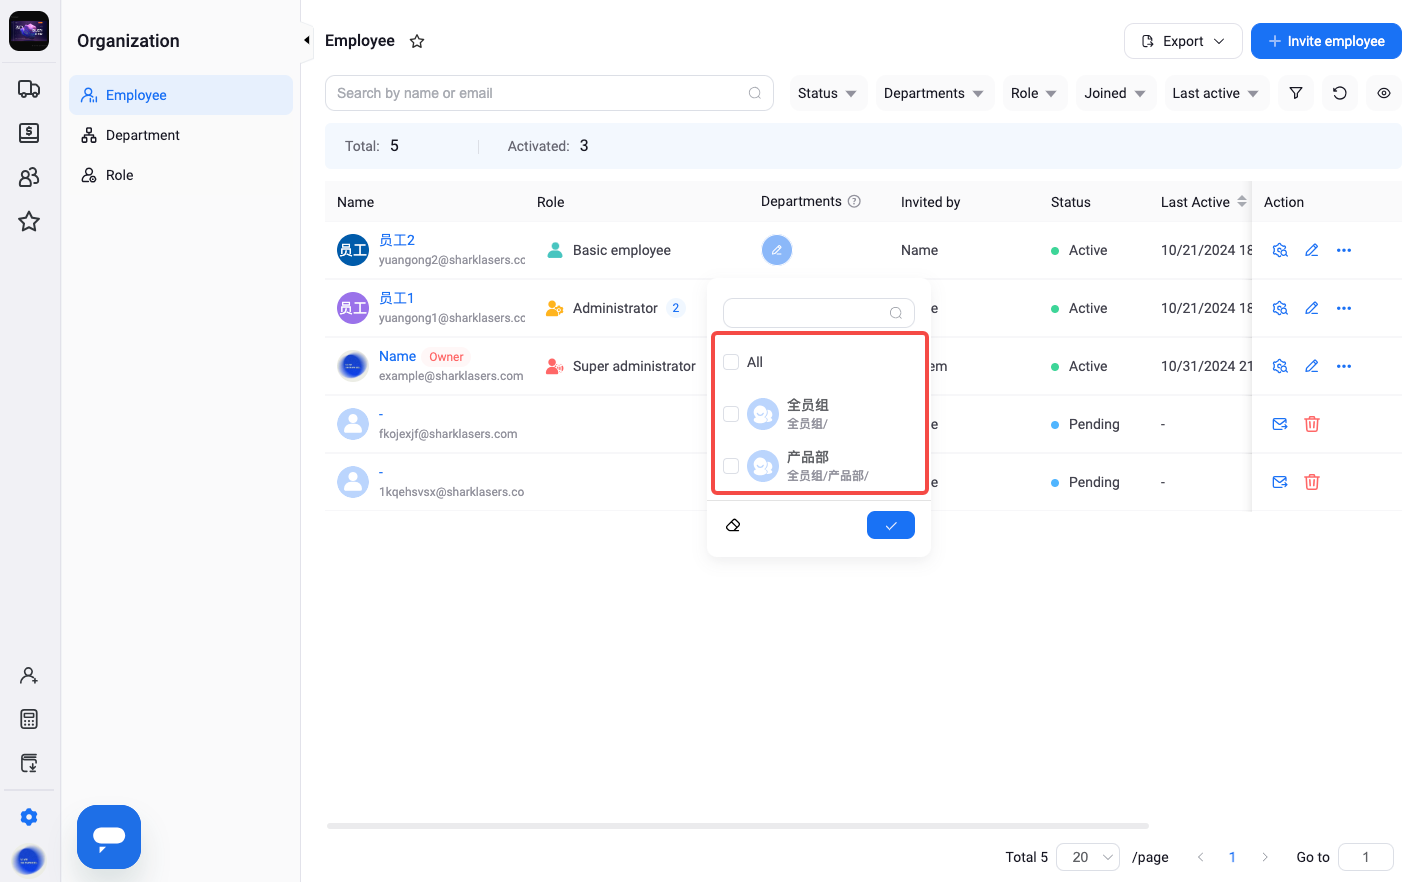The image size is (1420, 882).
Task: Click the search by name or email field
Action: tap(549, 93)
